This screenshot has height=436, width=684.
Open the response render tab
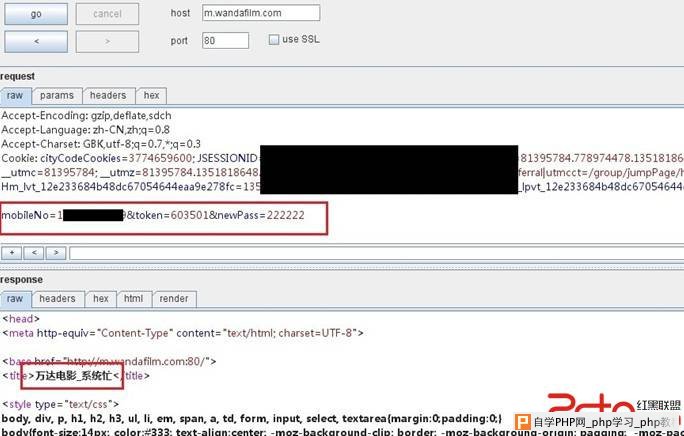pos(174,299)
